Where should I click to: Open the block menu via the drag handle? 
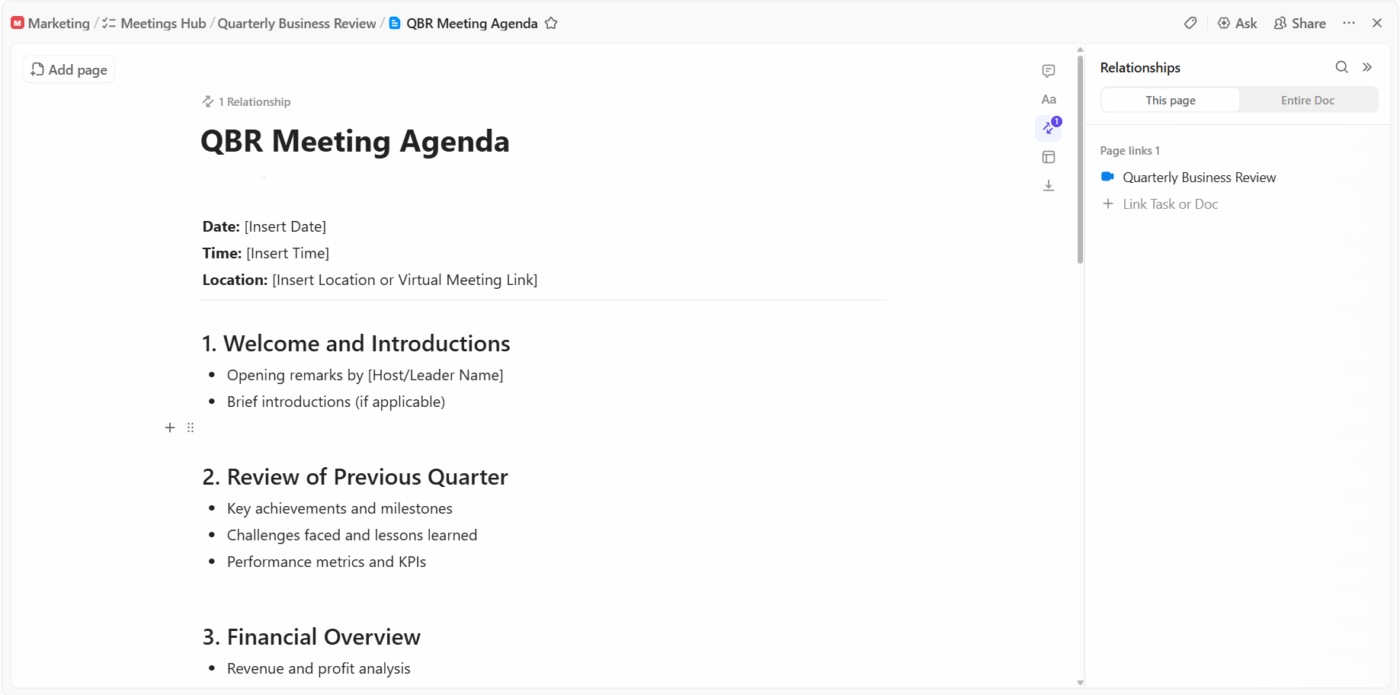190,427
